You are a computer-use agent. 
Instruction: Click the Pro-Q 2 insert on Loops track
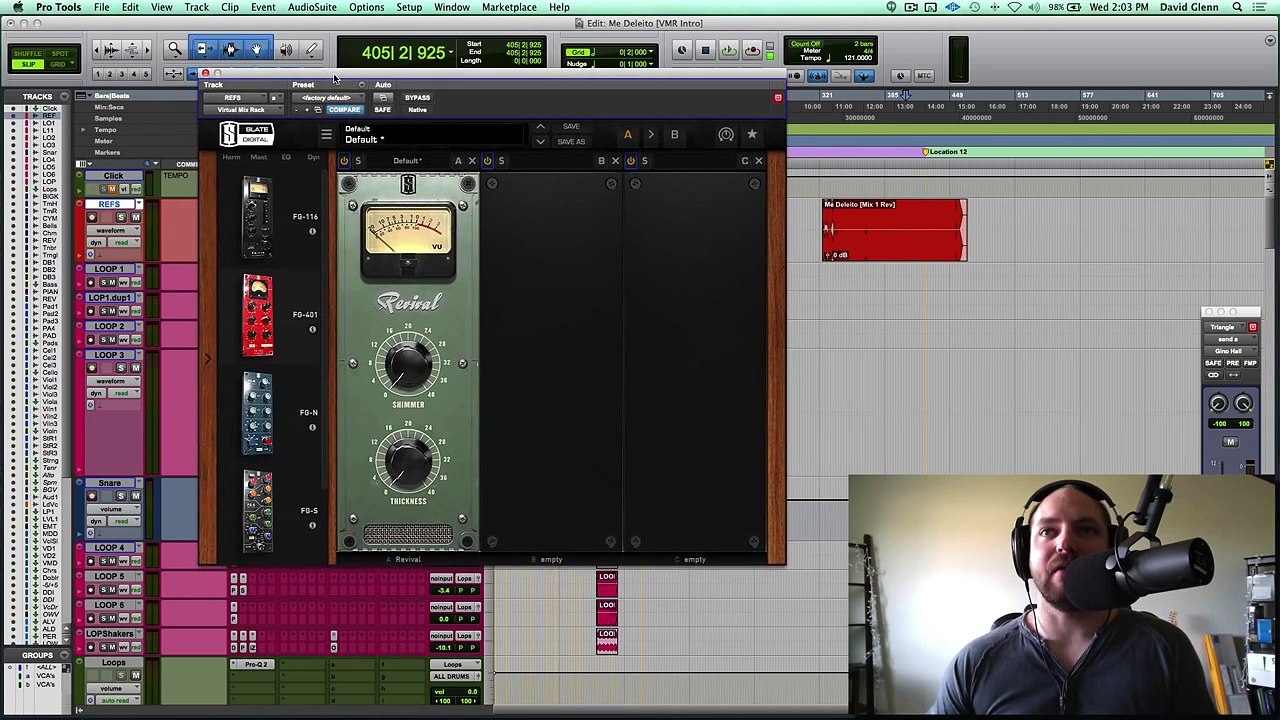click(x=256, y=665)
